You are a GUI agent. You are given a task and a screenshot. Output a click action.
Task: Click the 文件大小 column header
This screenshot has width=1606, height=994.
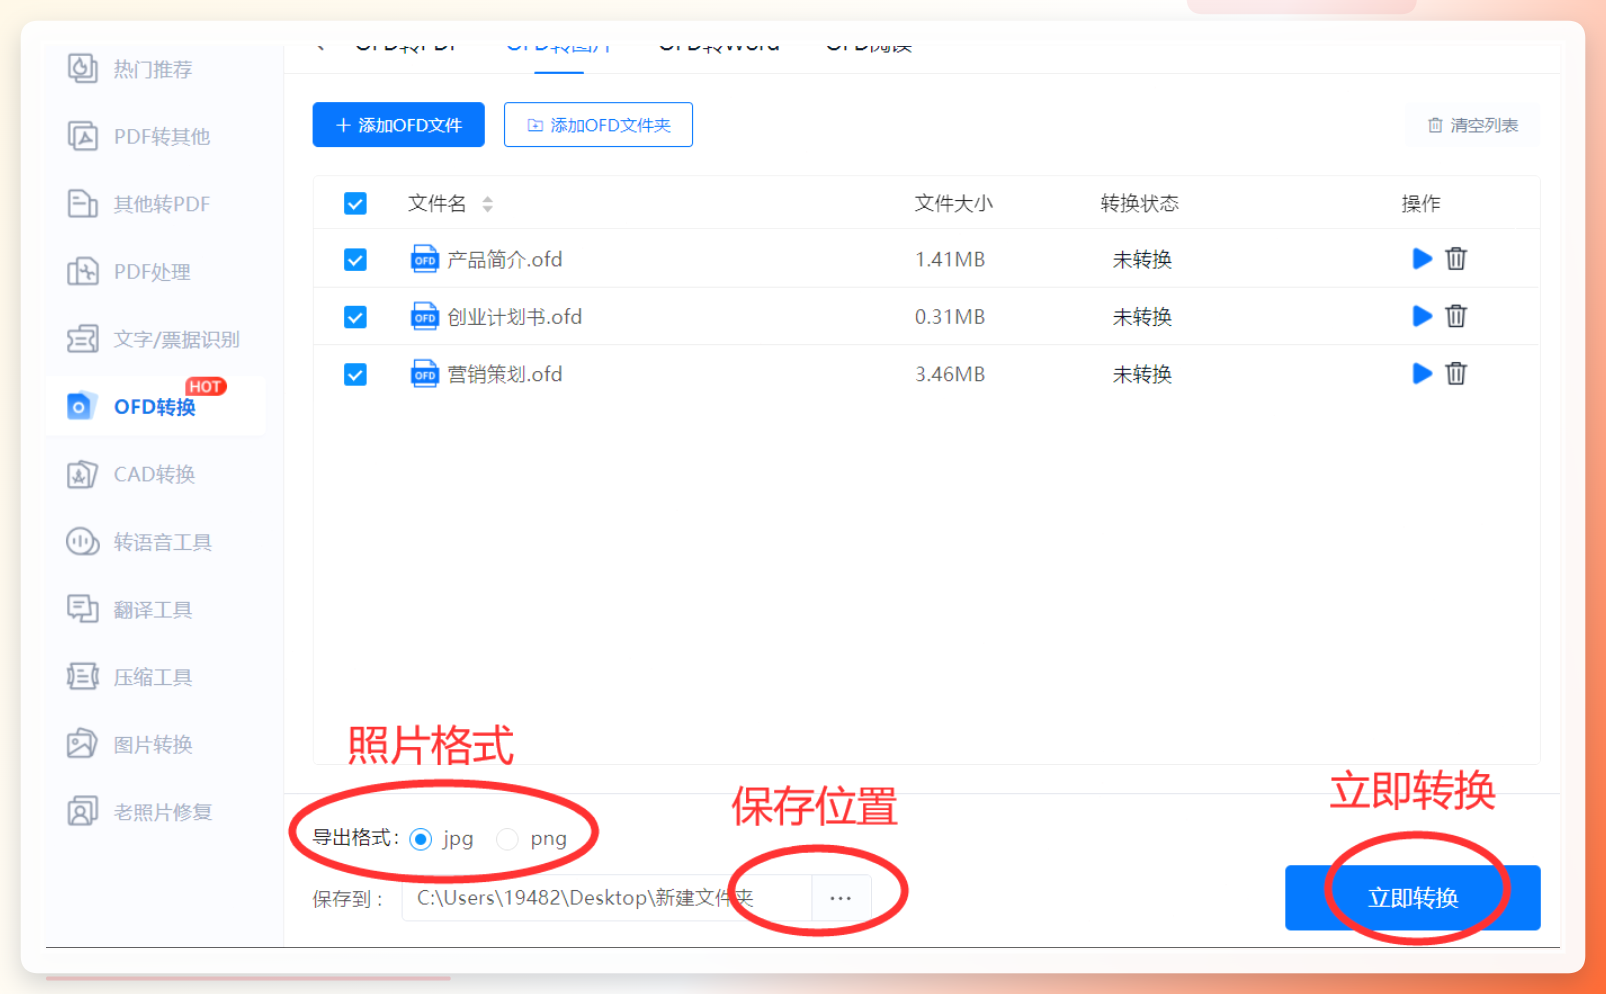click(x=953, y=204)
